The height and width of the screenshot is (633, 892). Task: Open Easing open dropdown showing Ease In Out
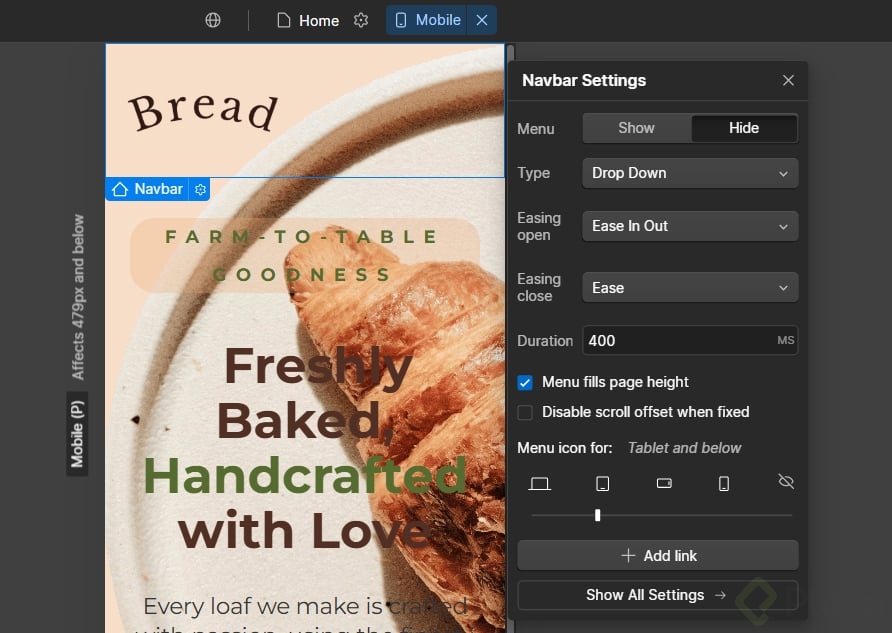pyautogui.click(x=690, y=226)
